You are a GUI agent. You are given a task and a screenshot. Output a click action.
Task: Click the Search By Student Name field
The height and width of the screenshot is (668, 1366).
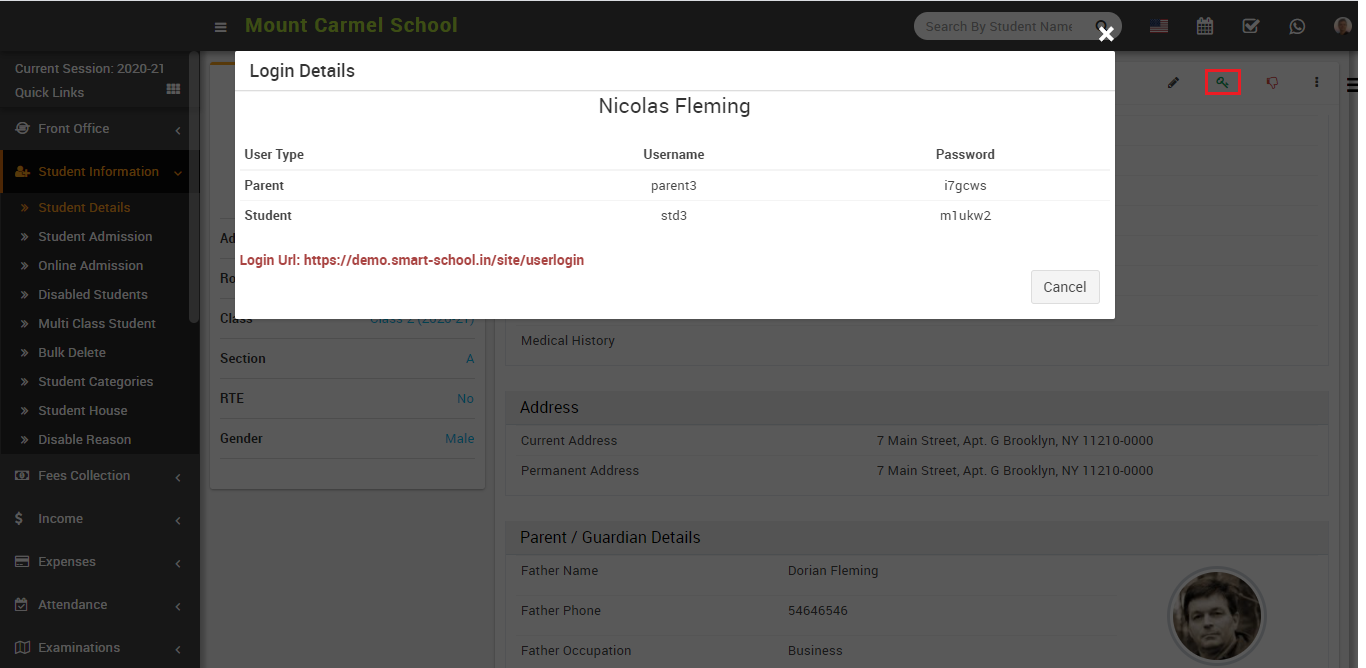point(1000,27)
